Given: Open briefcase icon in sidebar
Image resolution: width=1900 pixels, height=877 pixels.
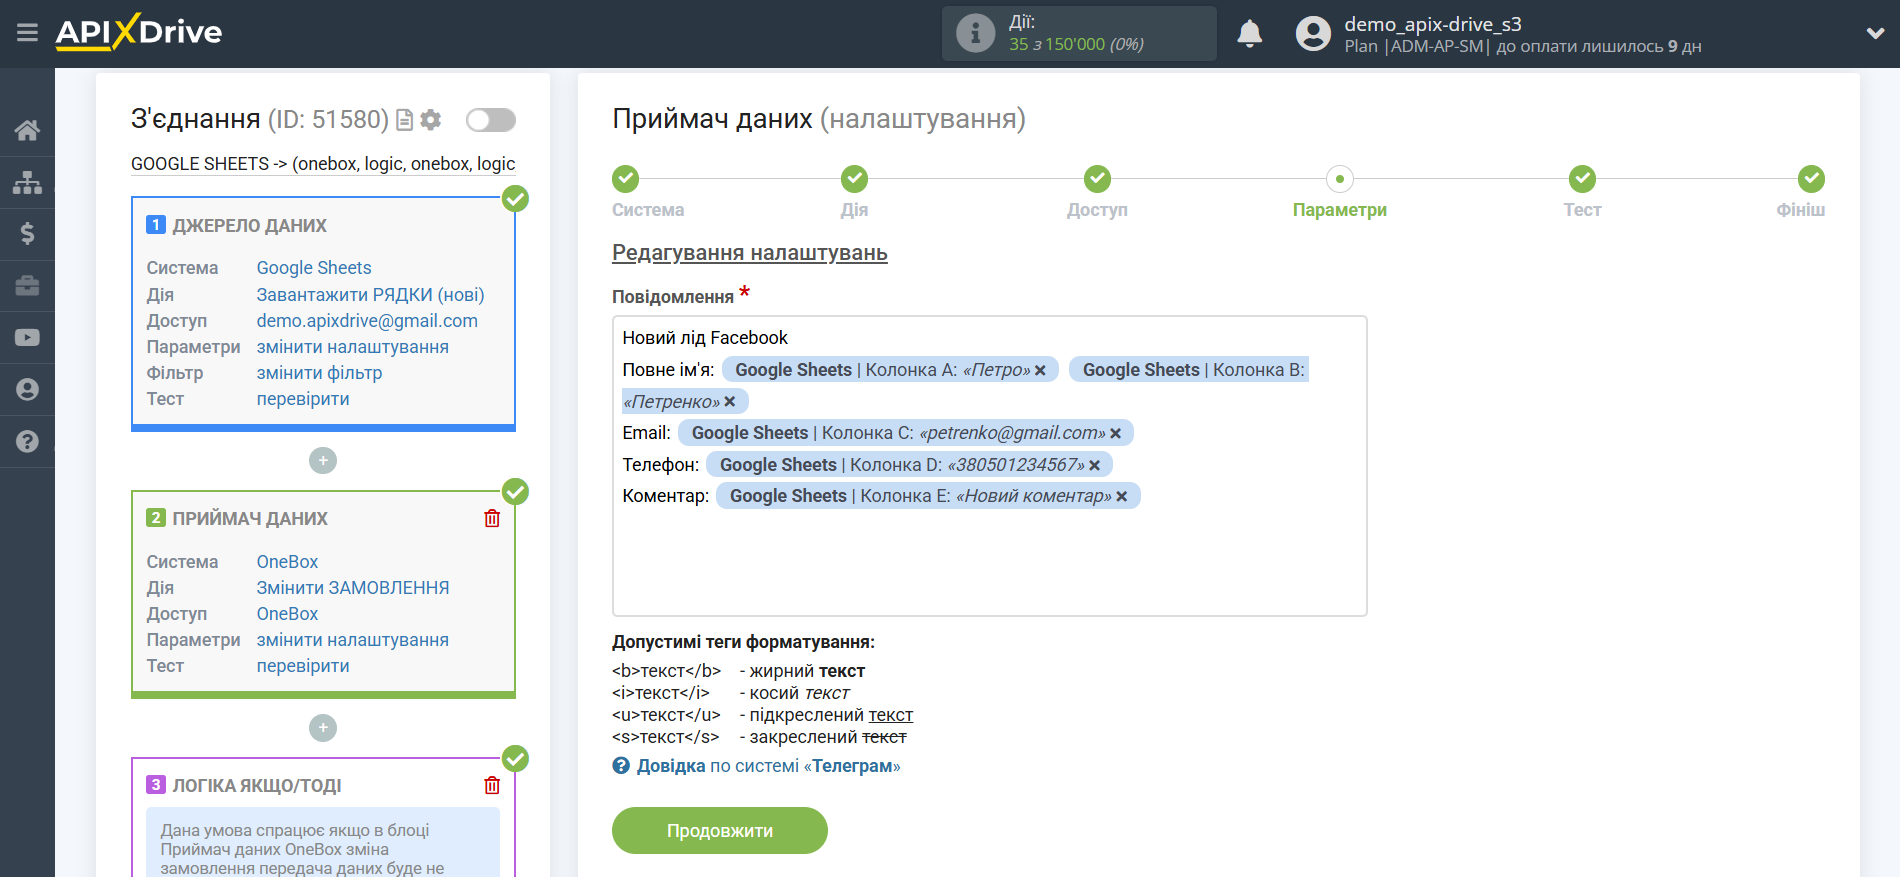Looking at the screenshot, I should click(27, 286).
